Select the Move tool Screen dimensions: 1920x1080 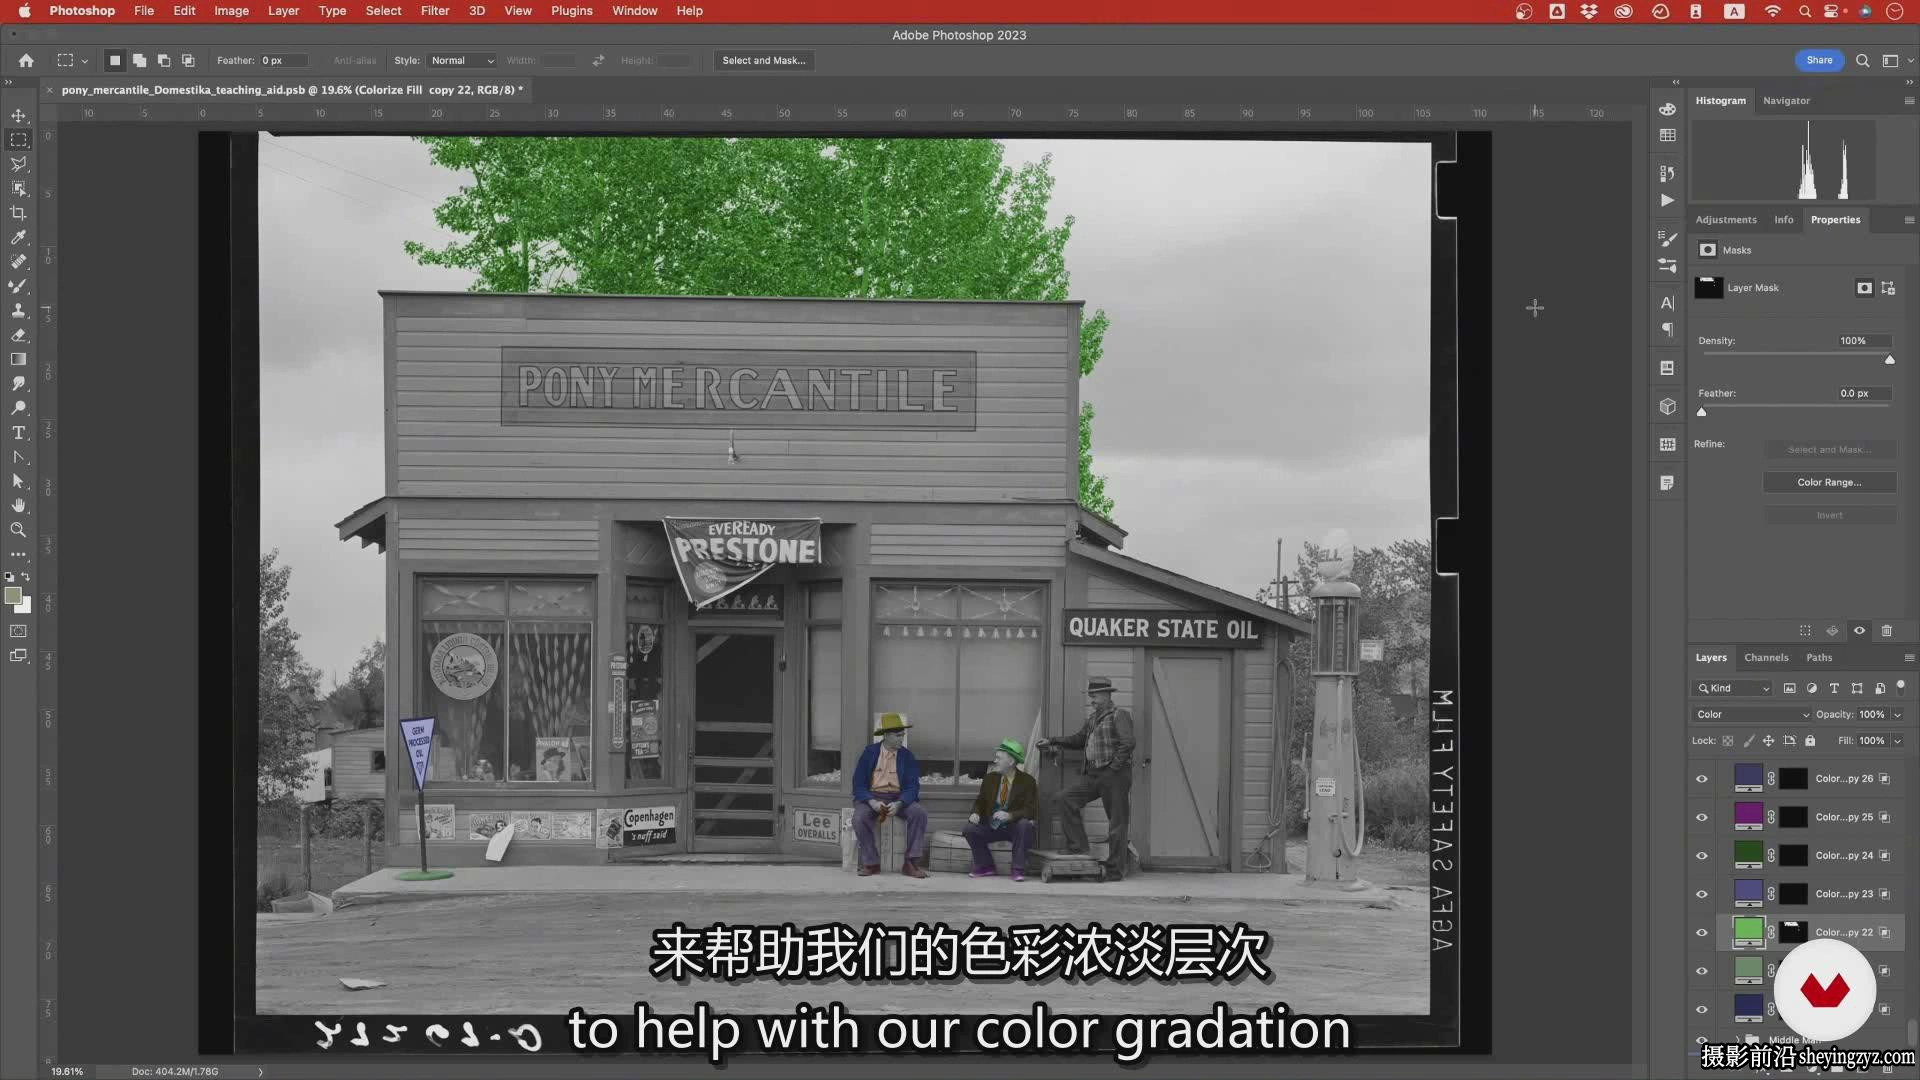click(x=18, y=116)
